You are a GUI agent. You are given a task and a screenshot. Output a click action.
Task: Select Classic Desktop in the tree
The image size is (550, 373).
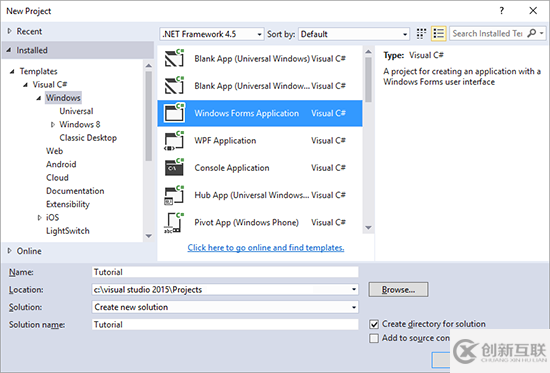88,138
